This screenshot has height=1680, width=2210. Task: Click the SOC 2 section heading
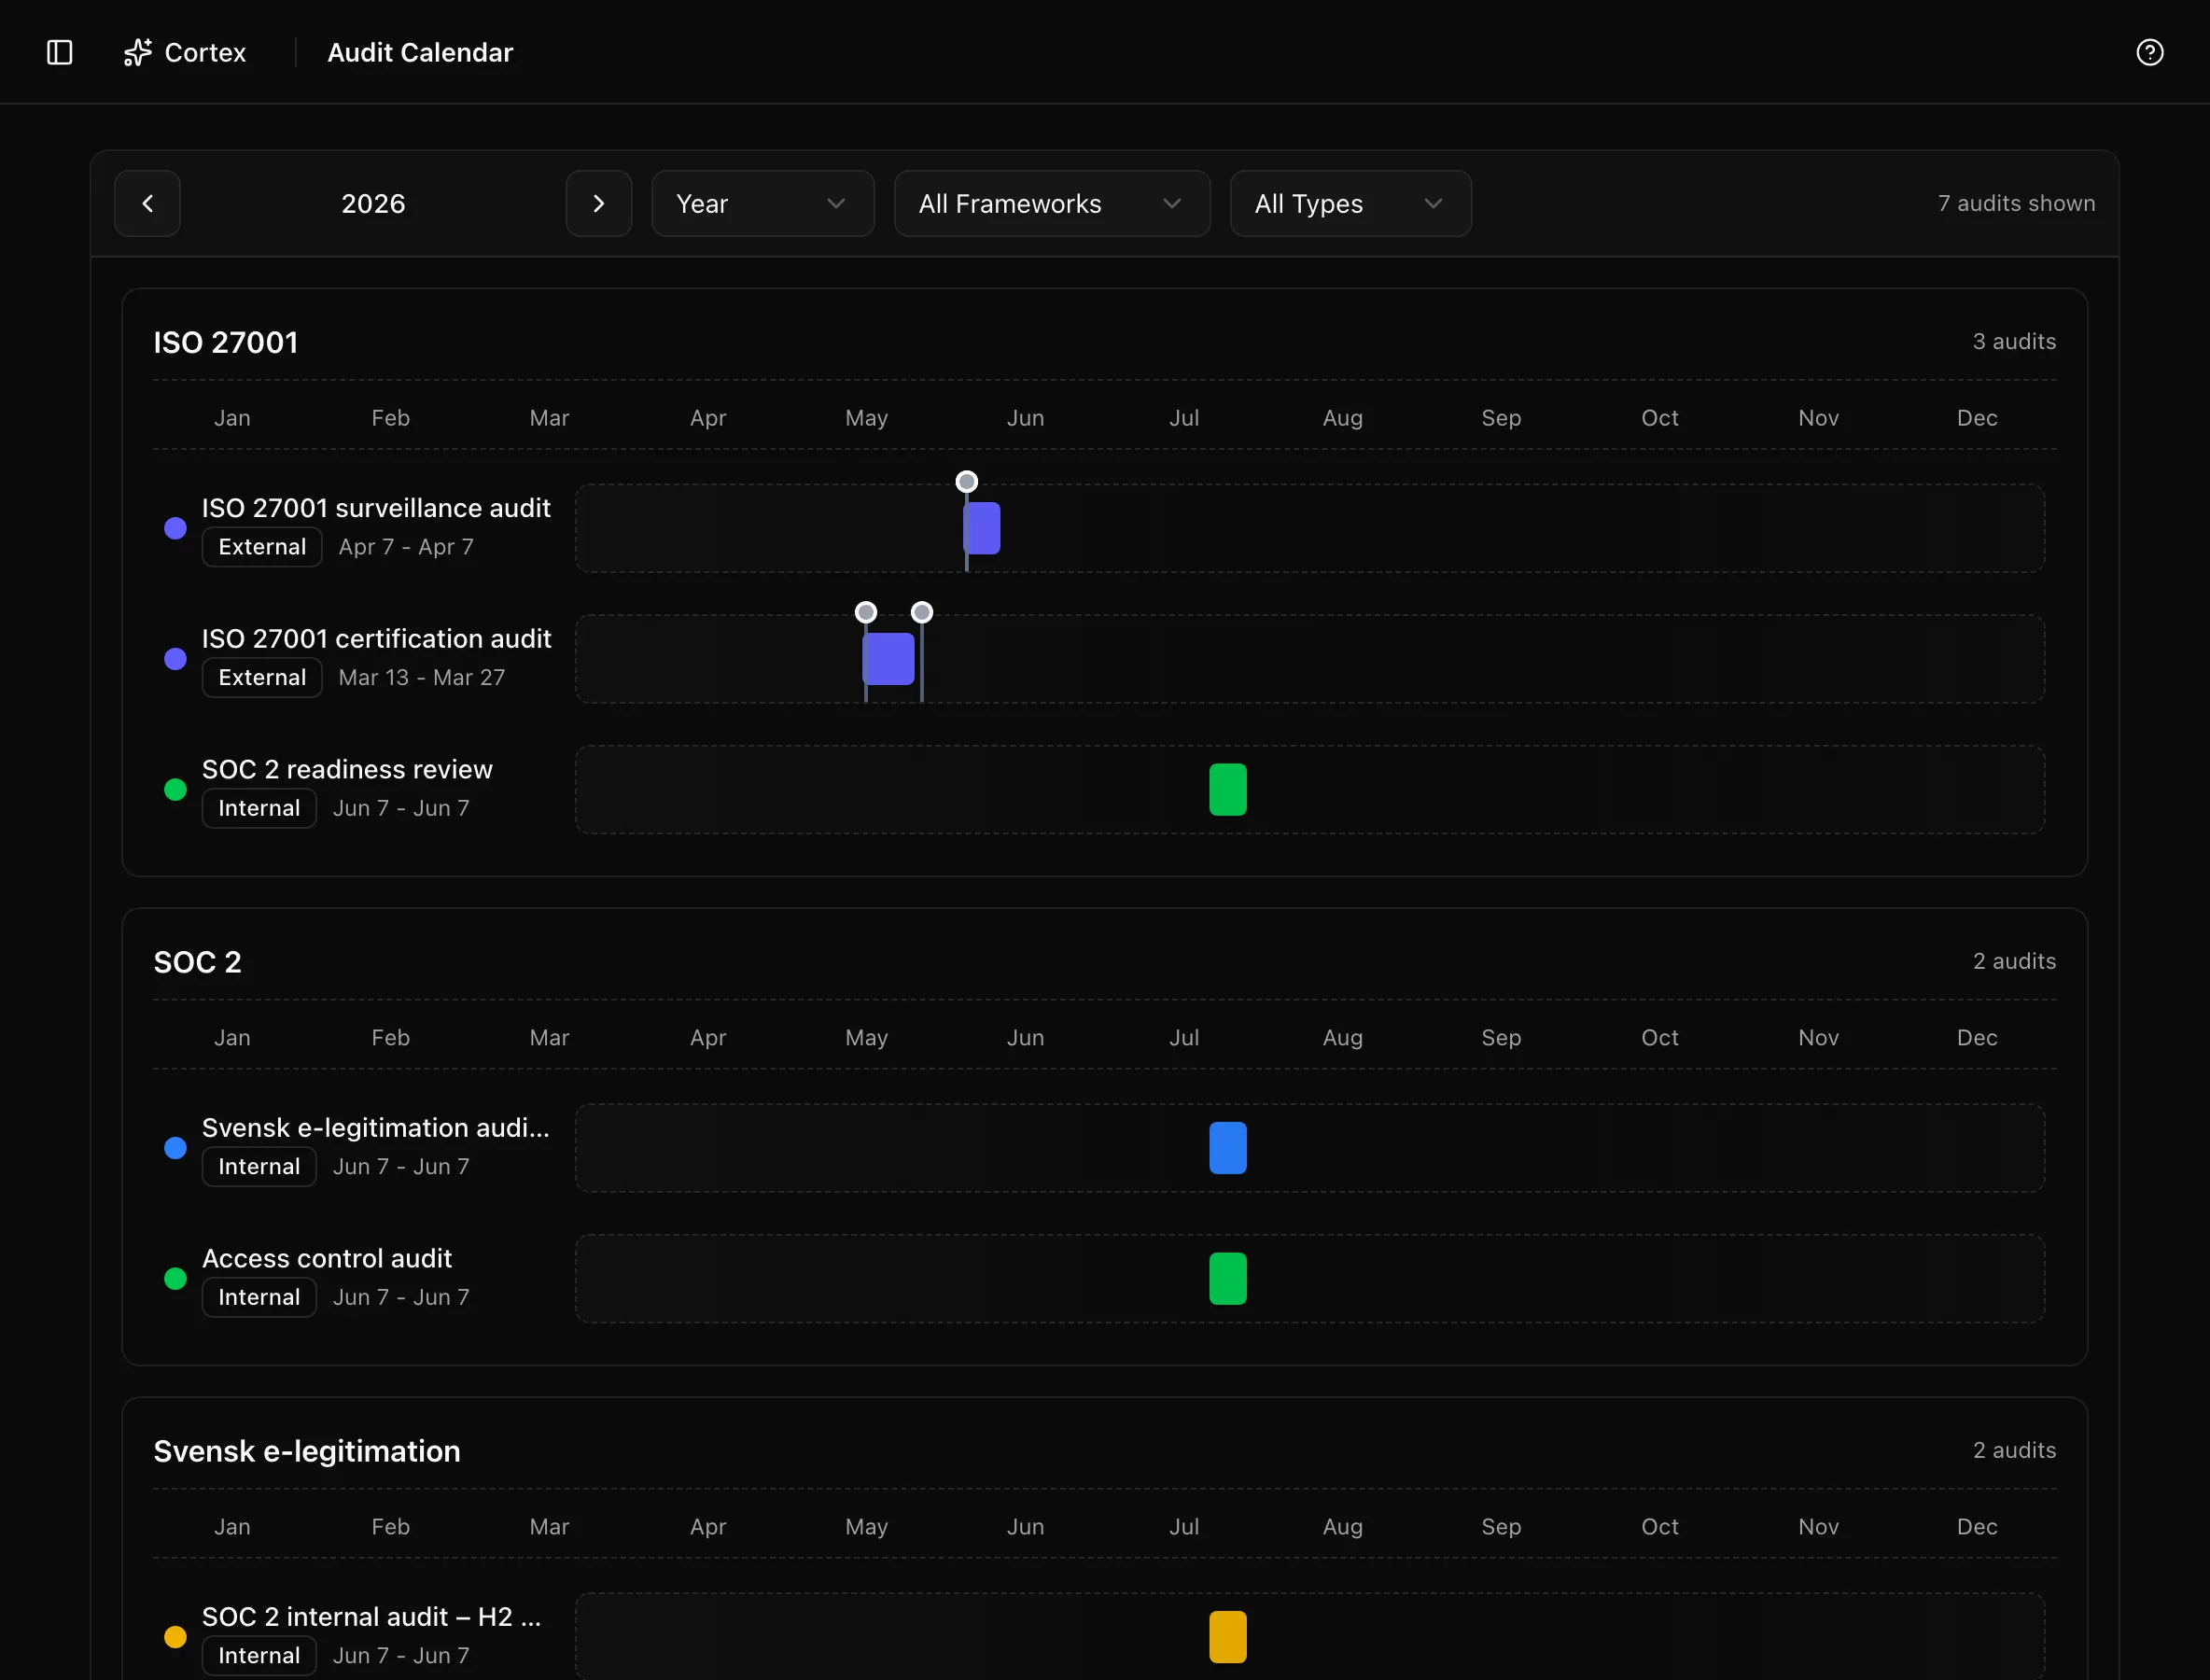click(x=197, y=962)
